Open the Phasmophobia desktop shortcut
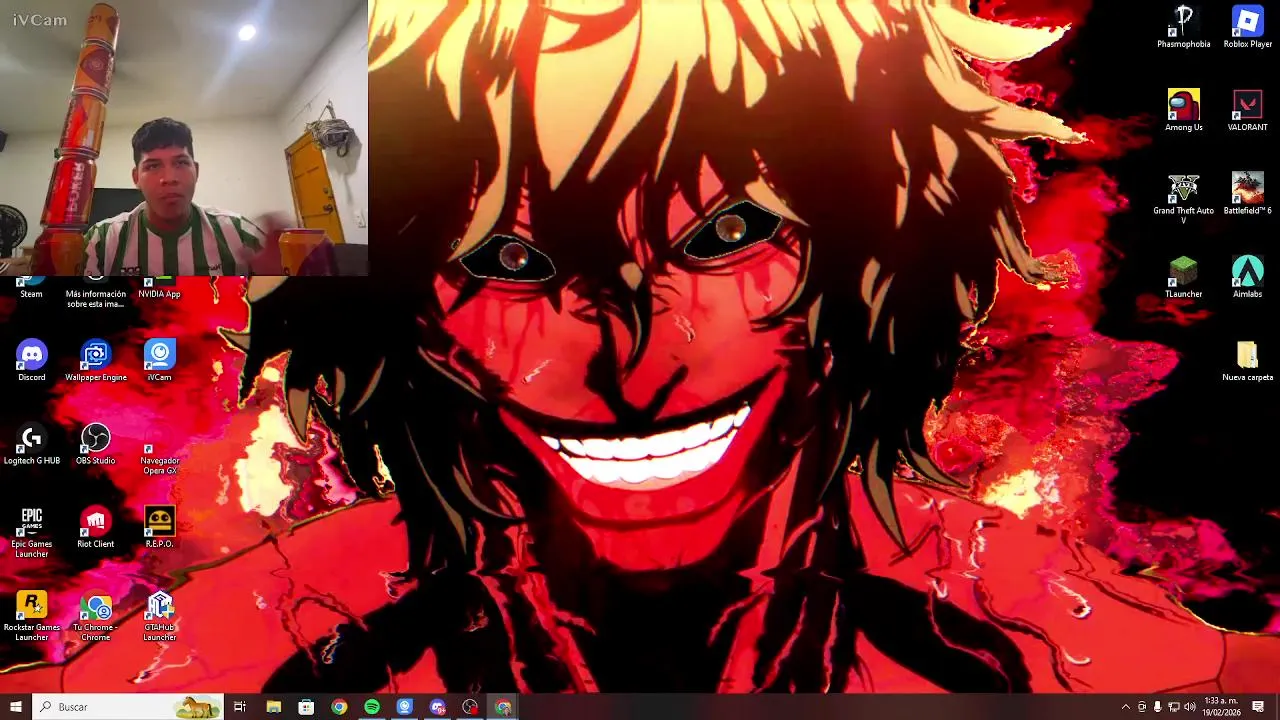The width and height of the screenshot is (1280, 720). 1184,27
